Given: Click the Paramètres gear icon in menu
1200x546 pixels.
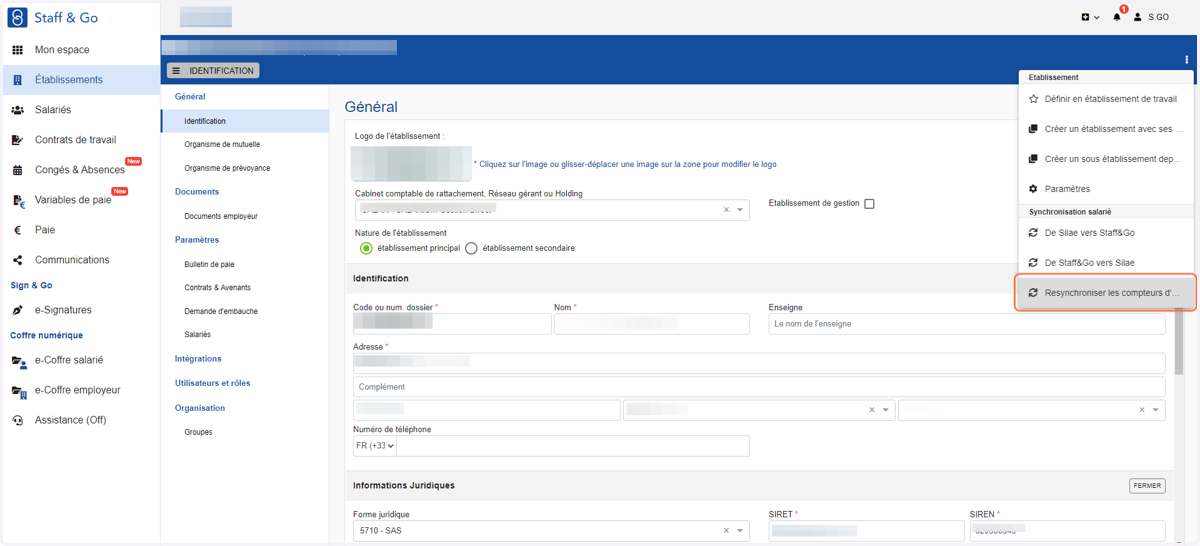Looking at the screenshot, I should [1033, 189].
